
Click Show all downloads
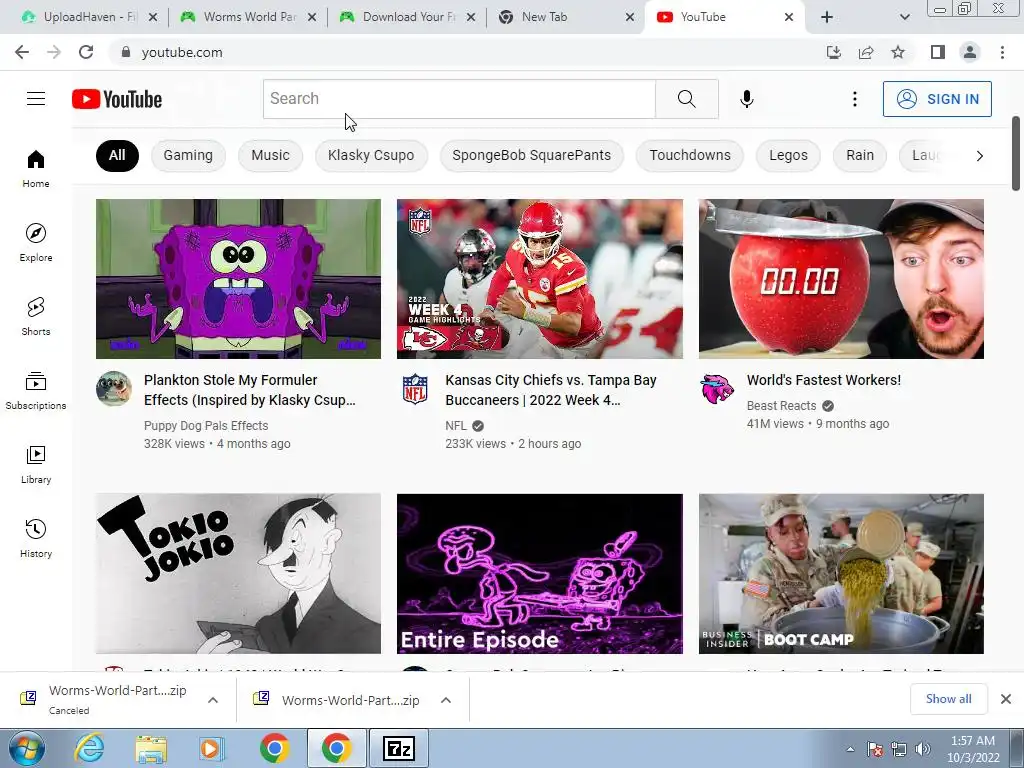click(x=948, y=699)
